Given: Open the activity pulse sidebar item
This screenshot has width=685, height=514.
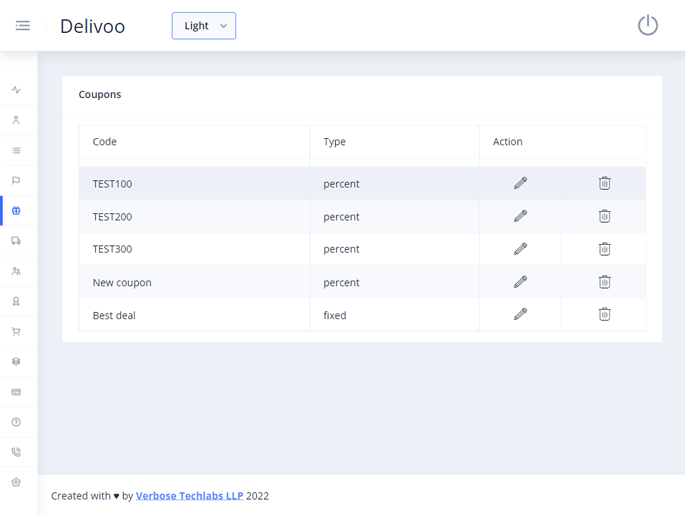Looking at the screenshot, I should click(16, 90).
